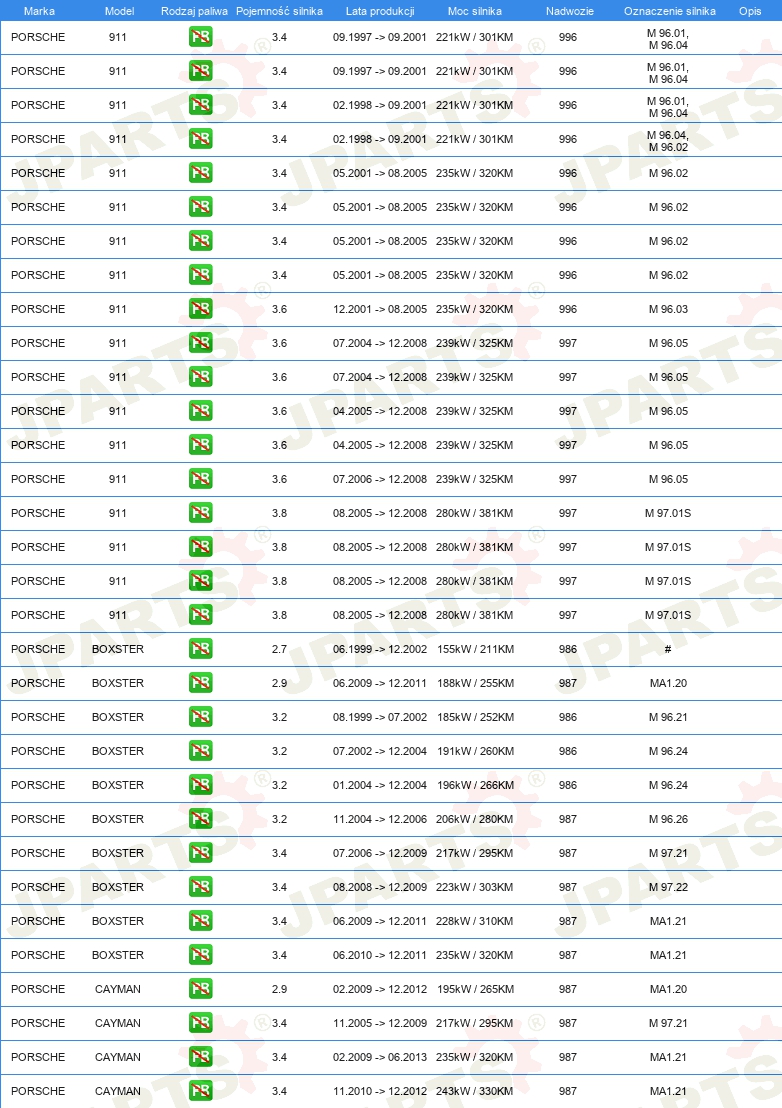Click petrol icon in 911 M 96.03 row
Image resolution: width=782 pixels, height=1108 pixels.
(x=201, y=309)
